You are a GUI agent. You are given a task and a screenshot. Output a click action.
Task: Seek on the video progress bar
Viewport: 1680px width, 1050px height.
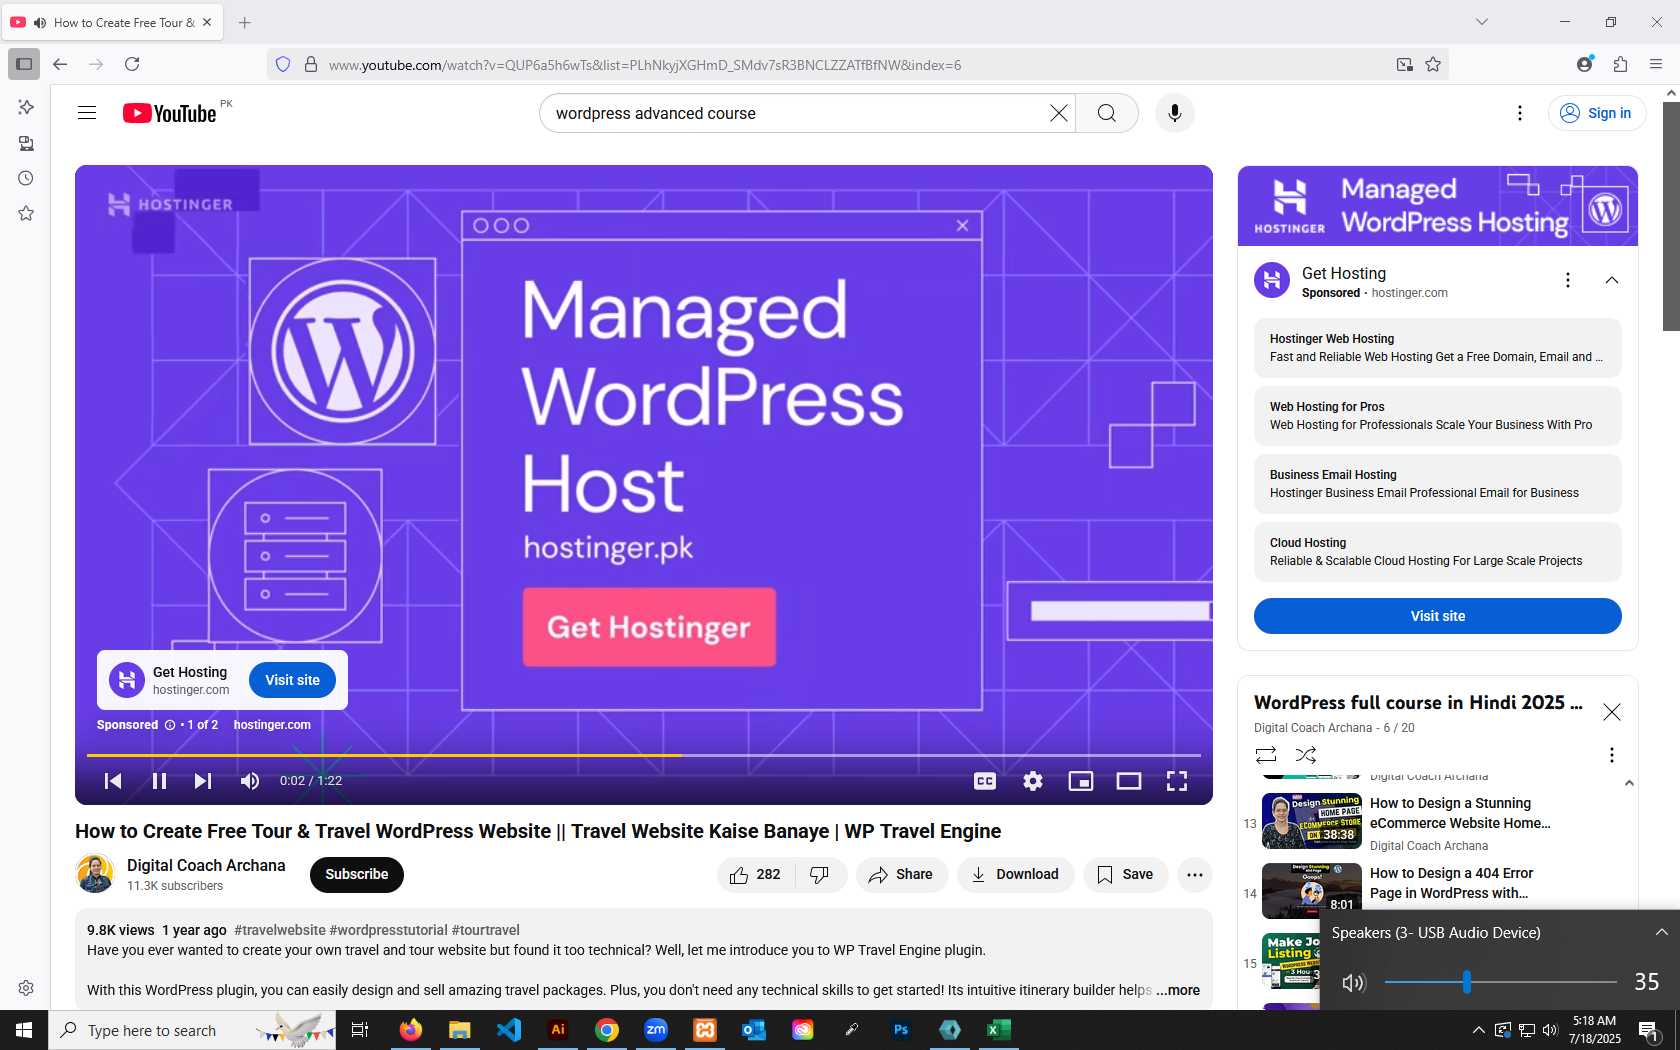643,755
